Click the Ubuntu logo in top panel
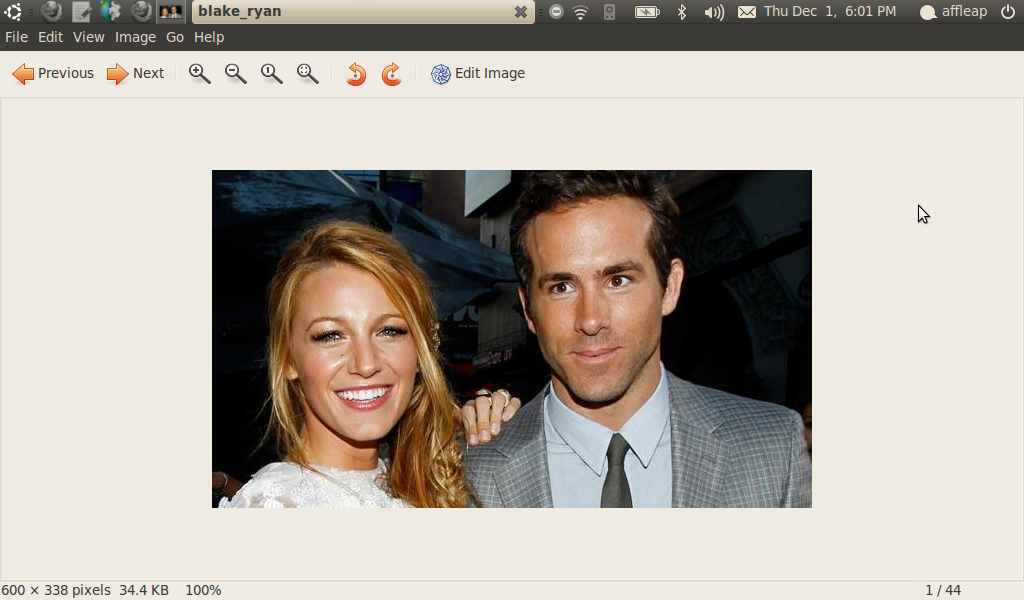 click(13, 11)
